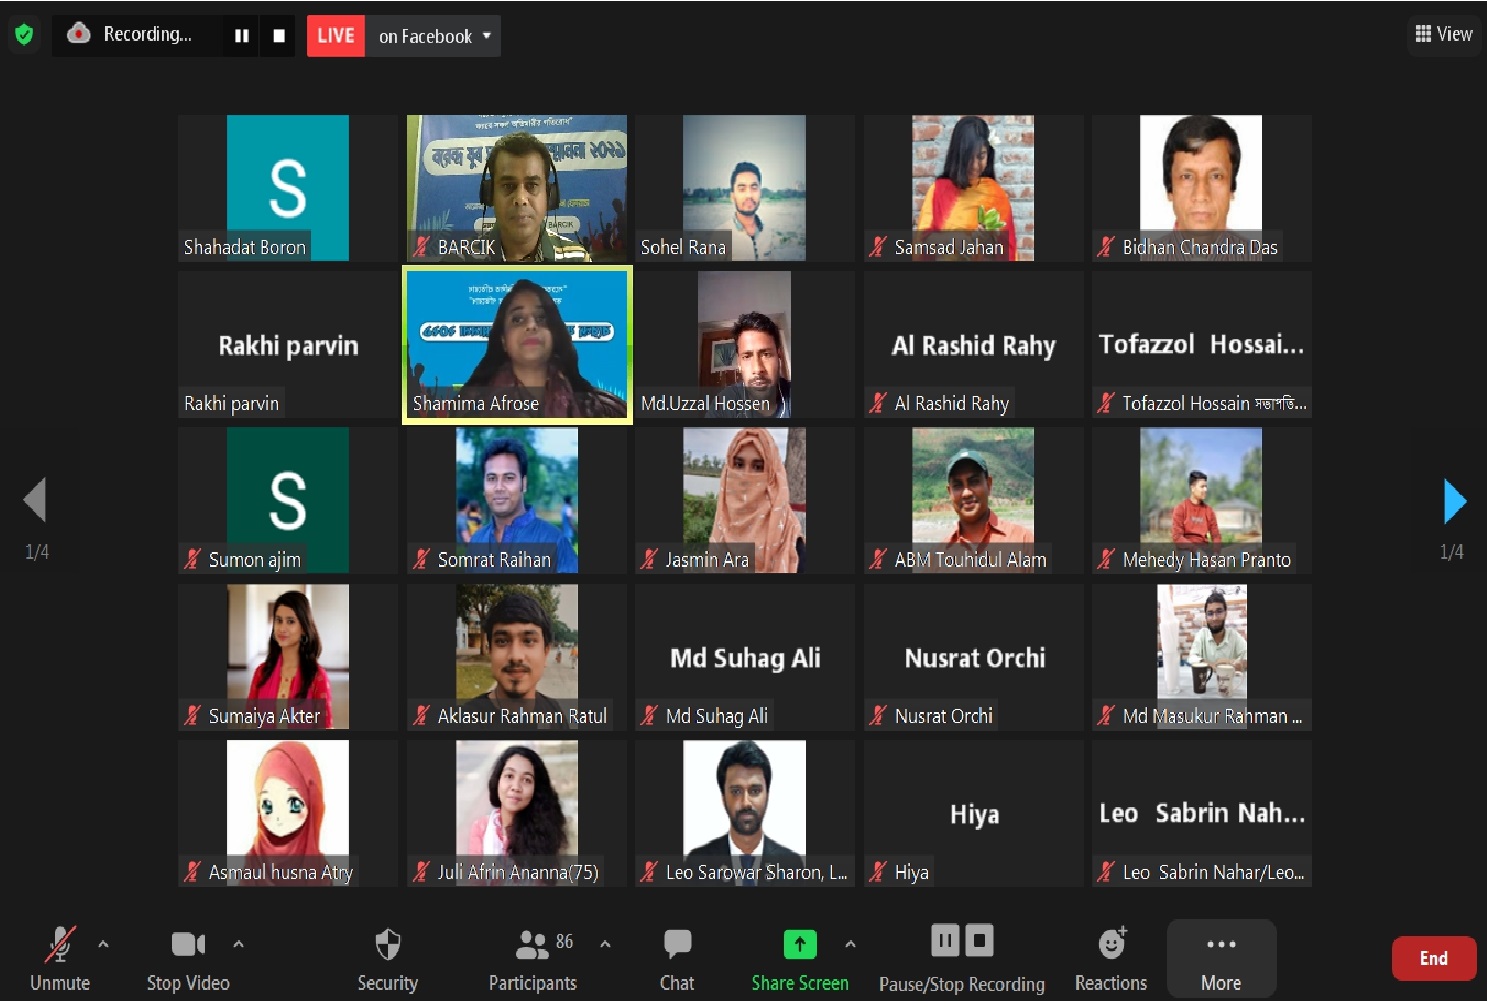
Task: Click the Hiya name tile
Action: (974, 813)
